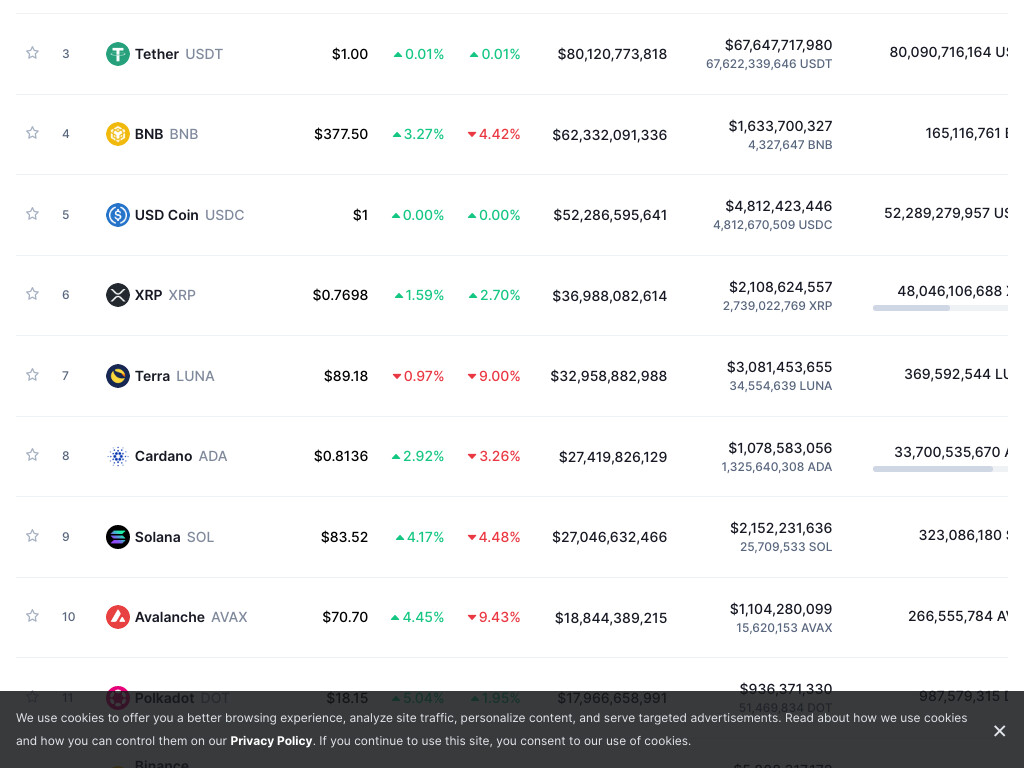Click Solana circulating supply 323,086,180

963,536
